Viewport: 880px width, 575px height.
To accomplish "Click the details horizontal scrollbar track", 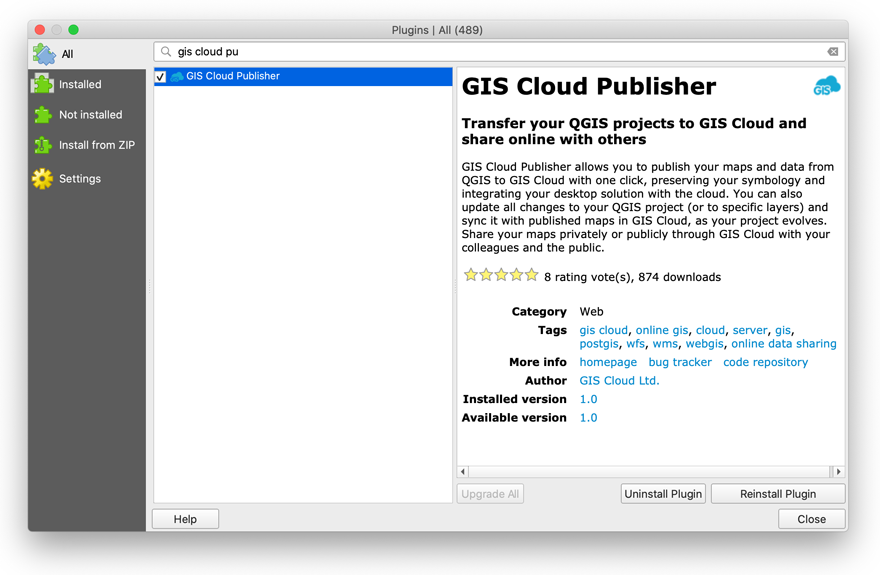I will point(649,472).
